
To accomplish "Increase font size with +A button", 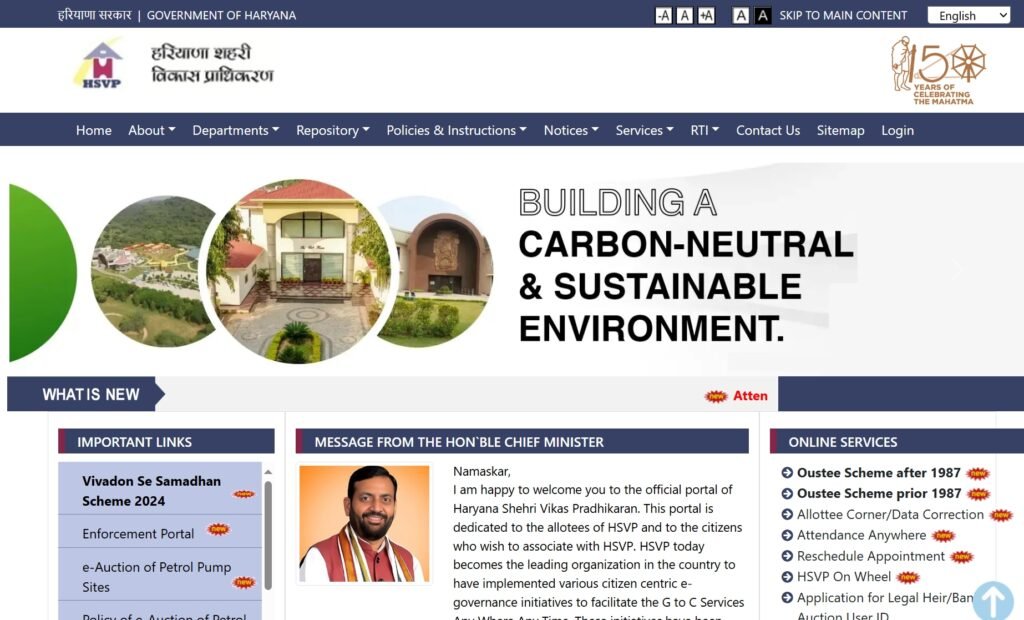I will click(706, 16).
